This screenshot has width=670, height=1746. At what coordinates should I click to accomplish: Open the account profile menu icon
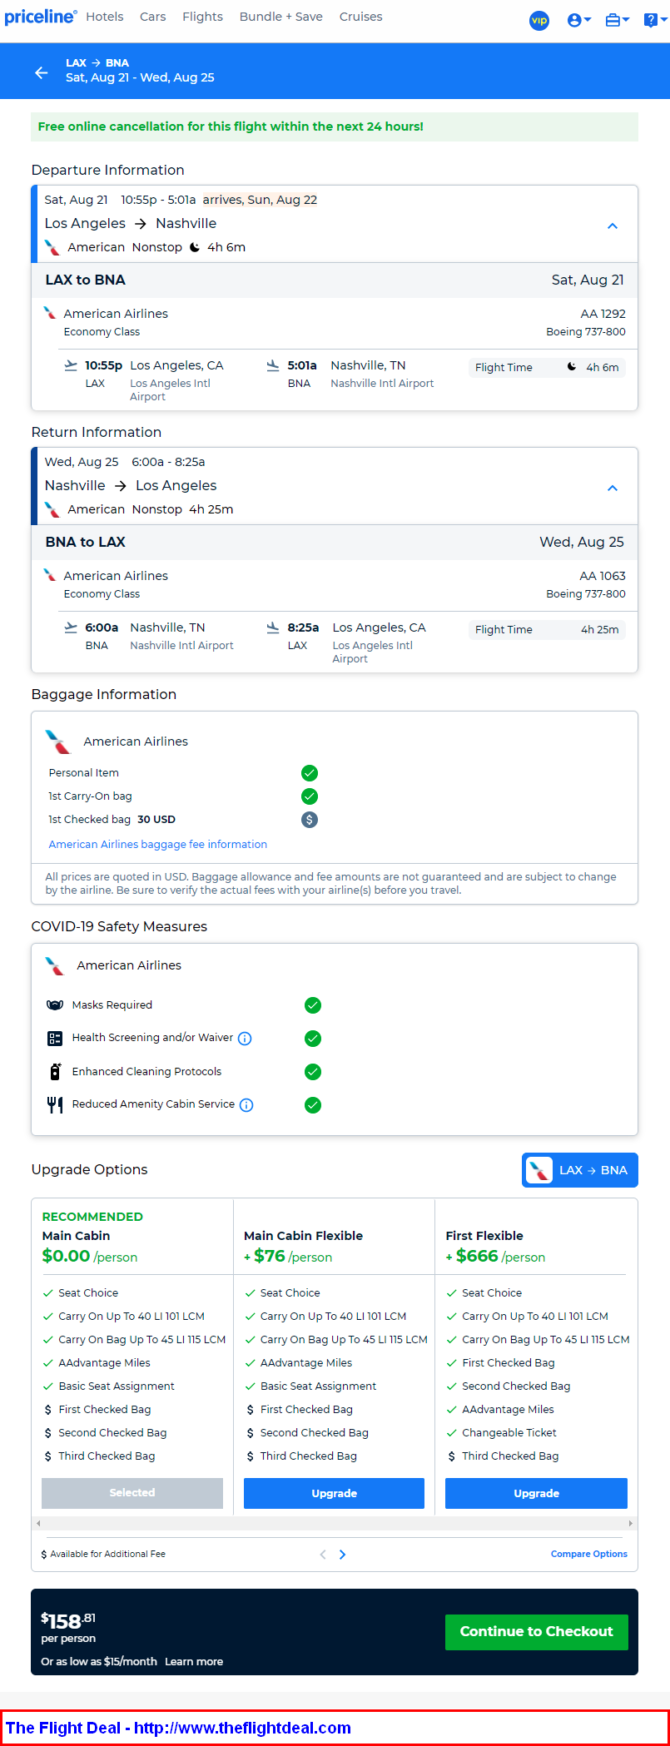[x=579, y=20]
